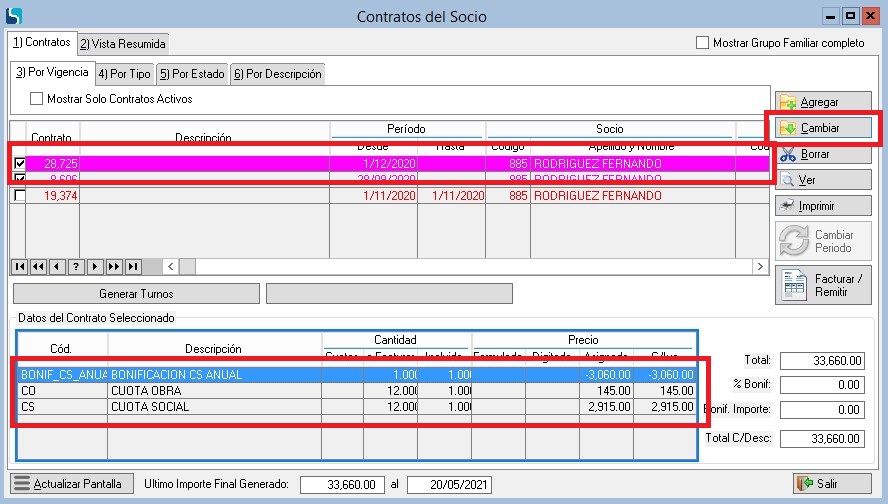Open Ver magnifier button

coord(822,180)
